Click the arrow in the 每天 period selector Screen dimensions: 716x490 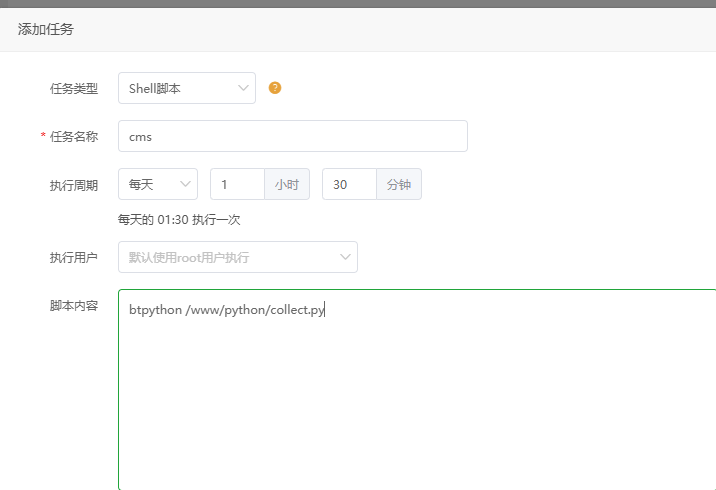click(x=185, y=184)
